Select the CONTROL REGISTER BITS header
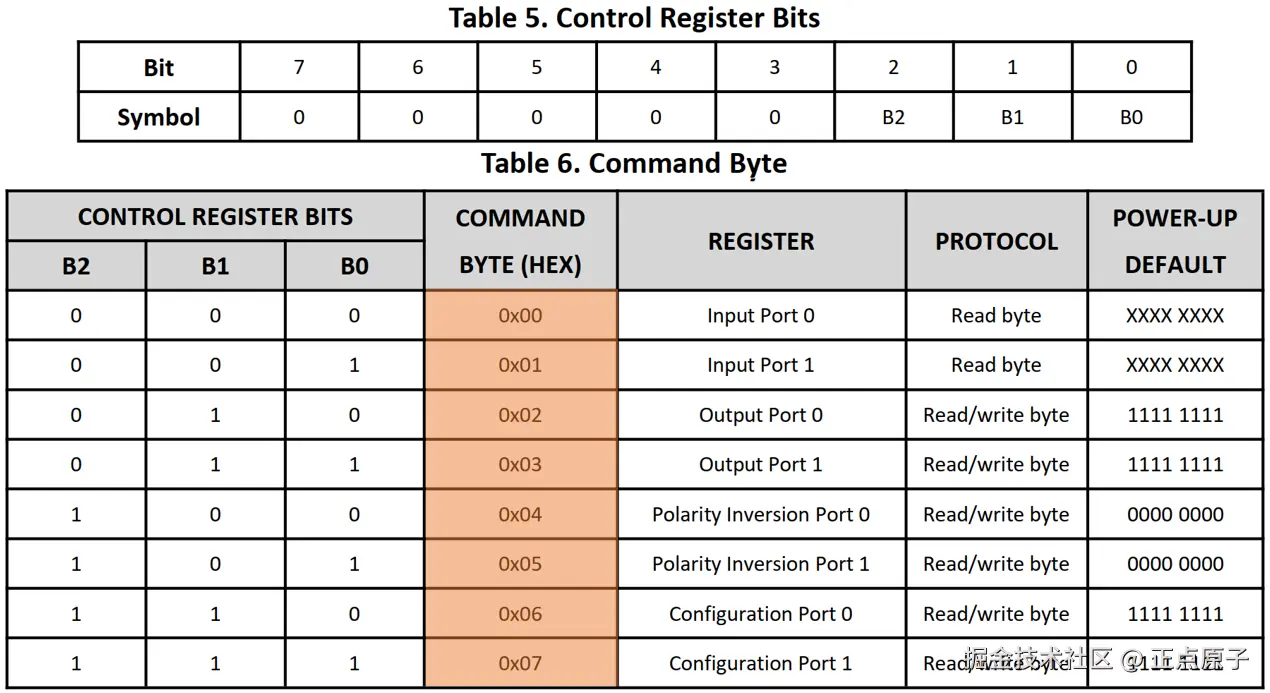 tap(215, 217)
